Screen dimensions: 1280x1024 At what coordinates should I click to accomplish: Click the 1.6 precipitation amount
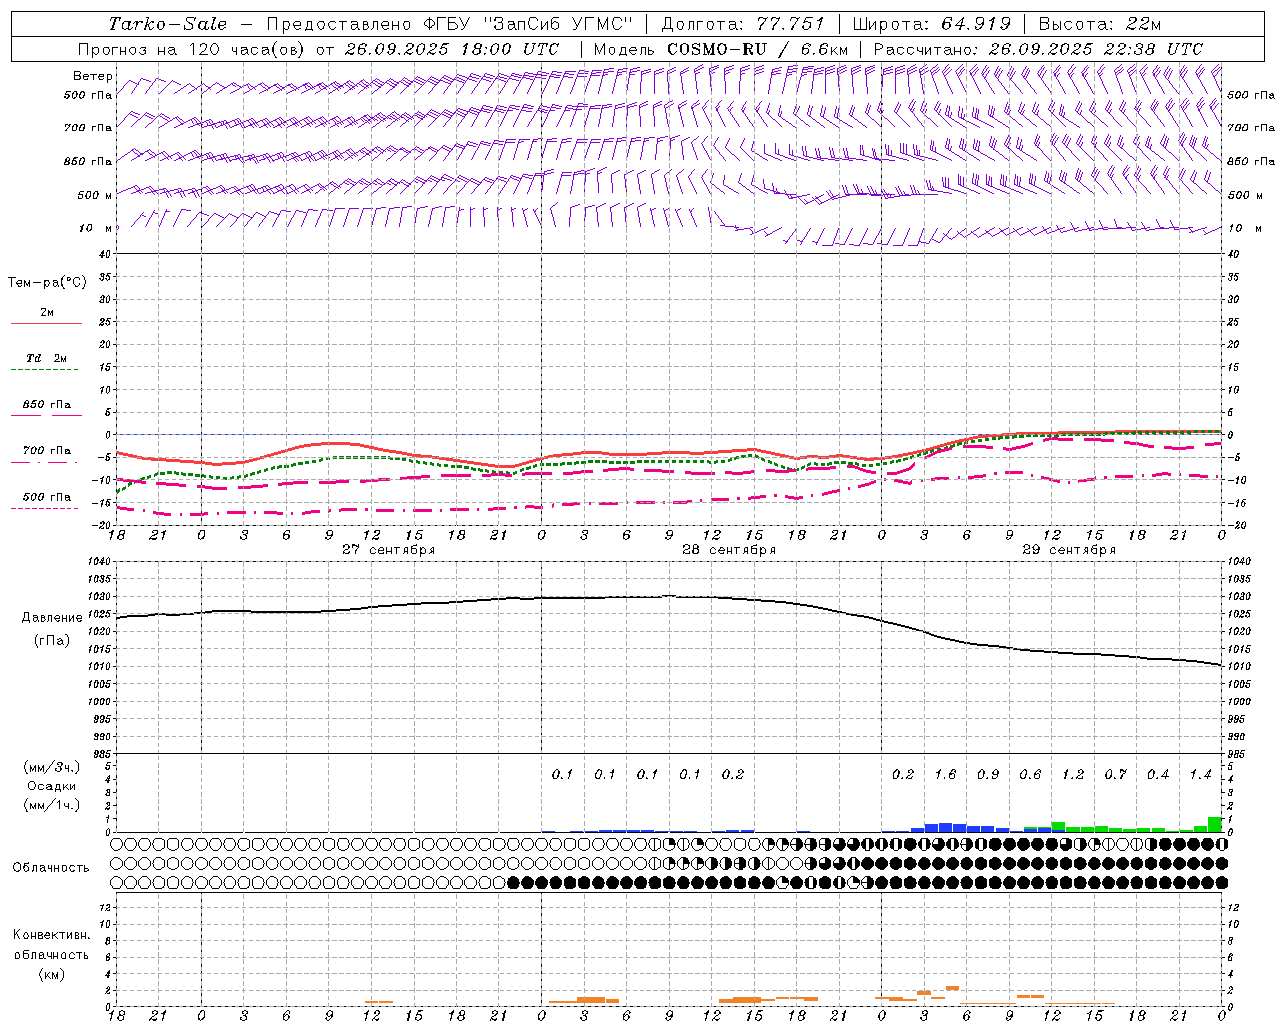click(x=945, y=774)
